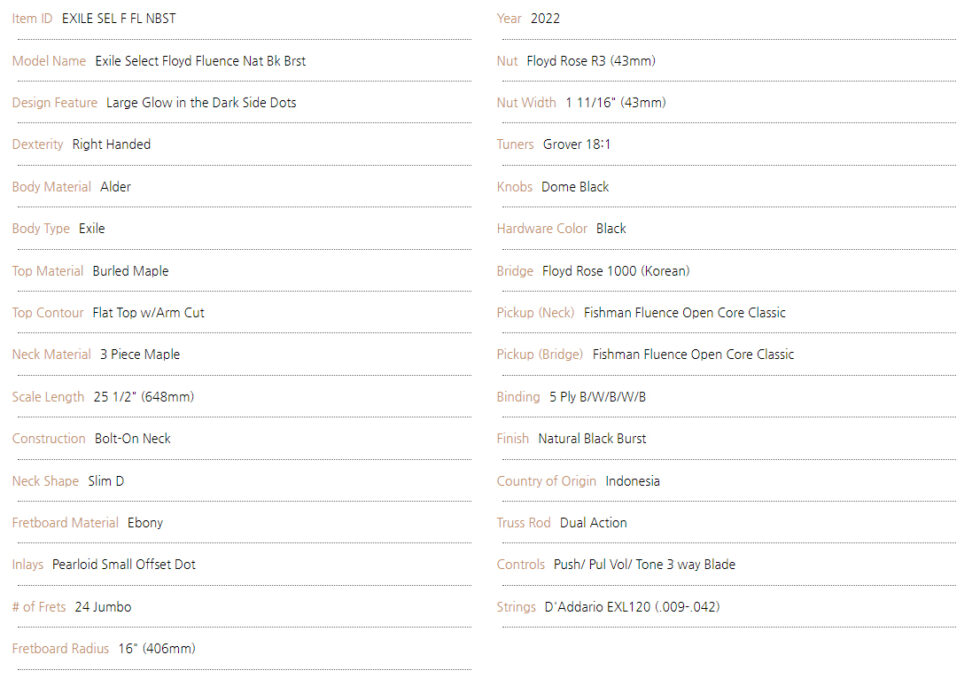Click the Floyd Rose R3 (43mm) nut value
The image size is (980, 694).
(591, 61)
